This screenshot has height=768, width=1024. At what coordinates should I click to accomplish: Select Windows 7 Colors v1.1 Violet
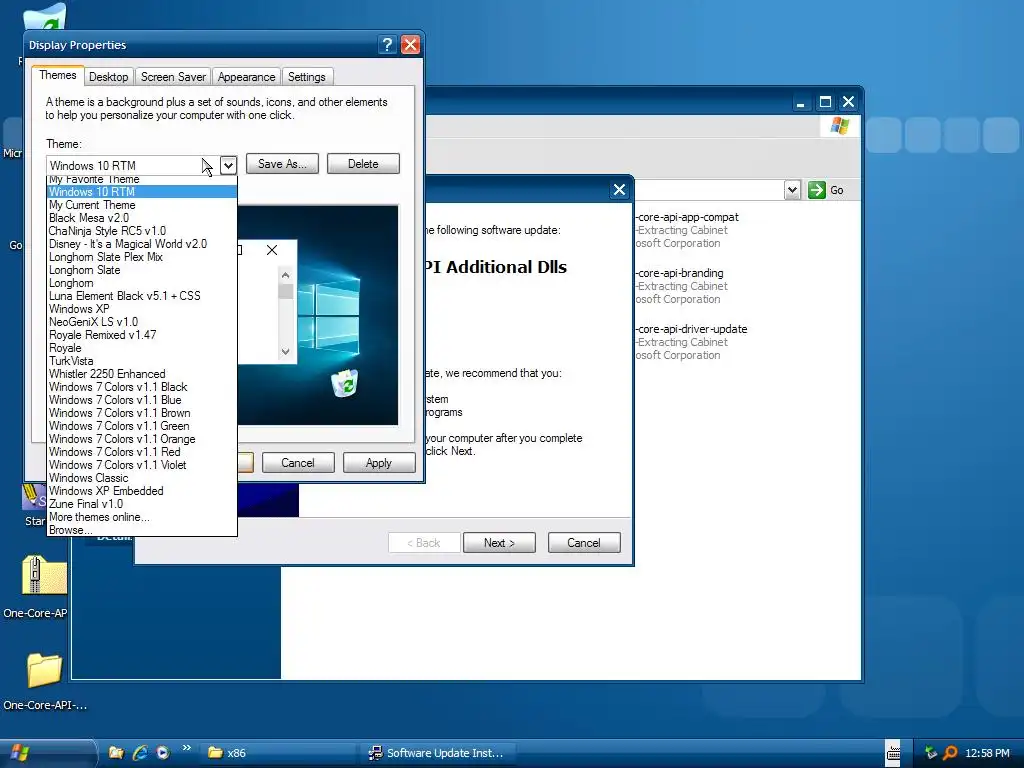coord(142,465)
